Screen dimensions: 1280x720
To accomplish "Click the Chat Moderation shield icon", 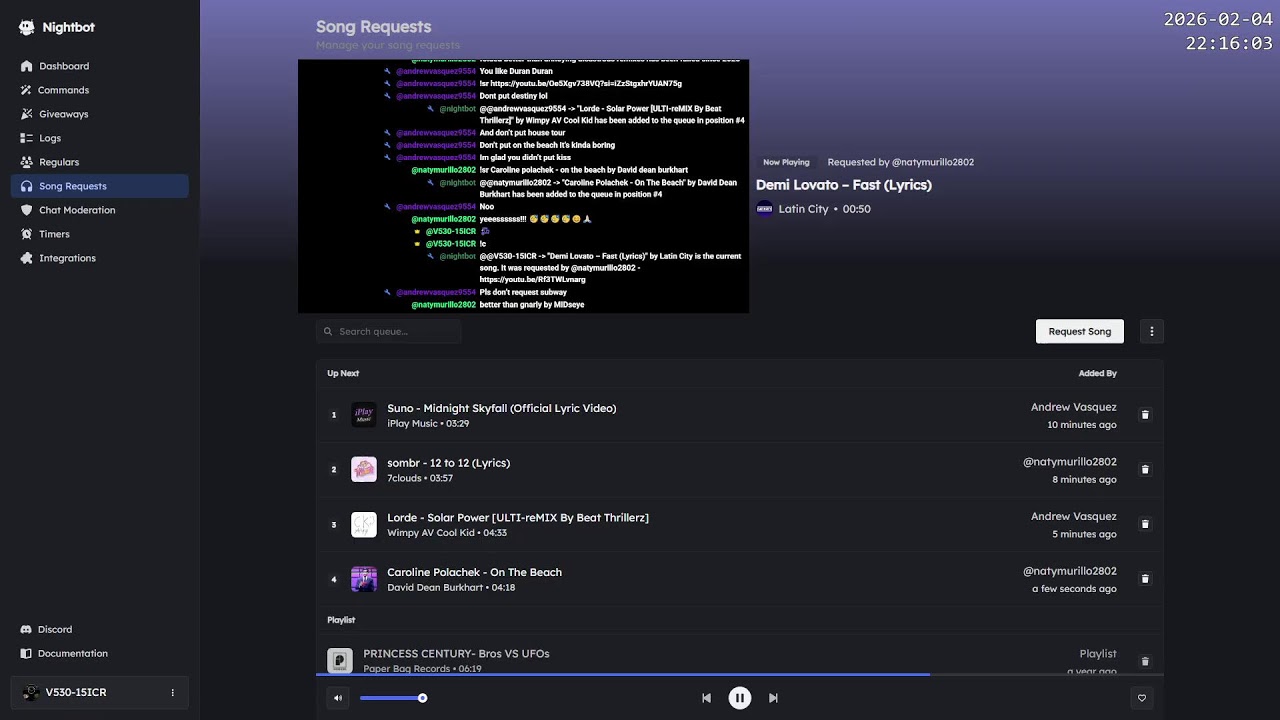I will [27, 210].
